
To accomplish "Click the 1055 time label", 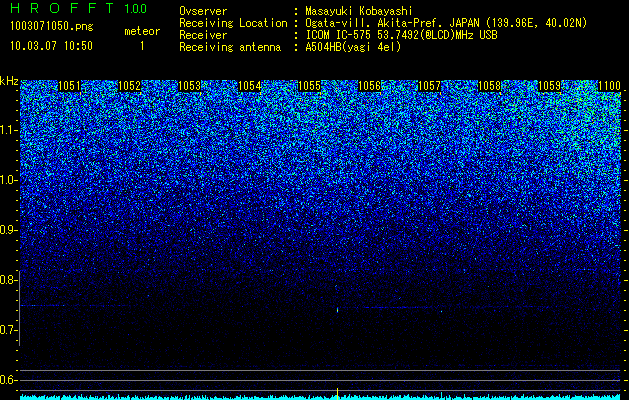I will (310, 86).
